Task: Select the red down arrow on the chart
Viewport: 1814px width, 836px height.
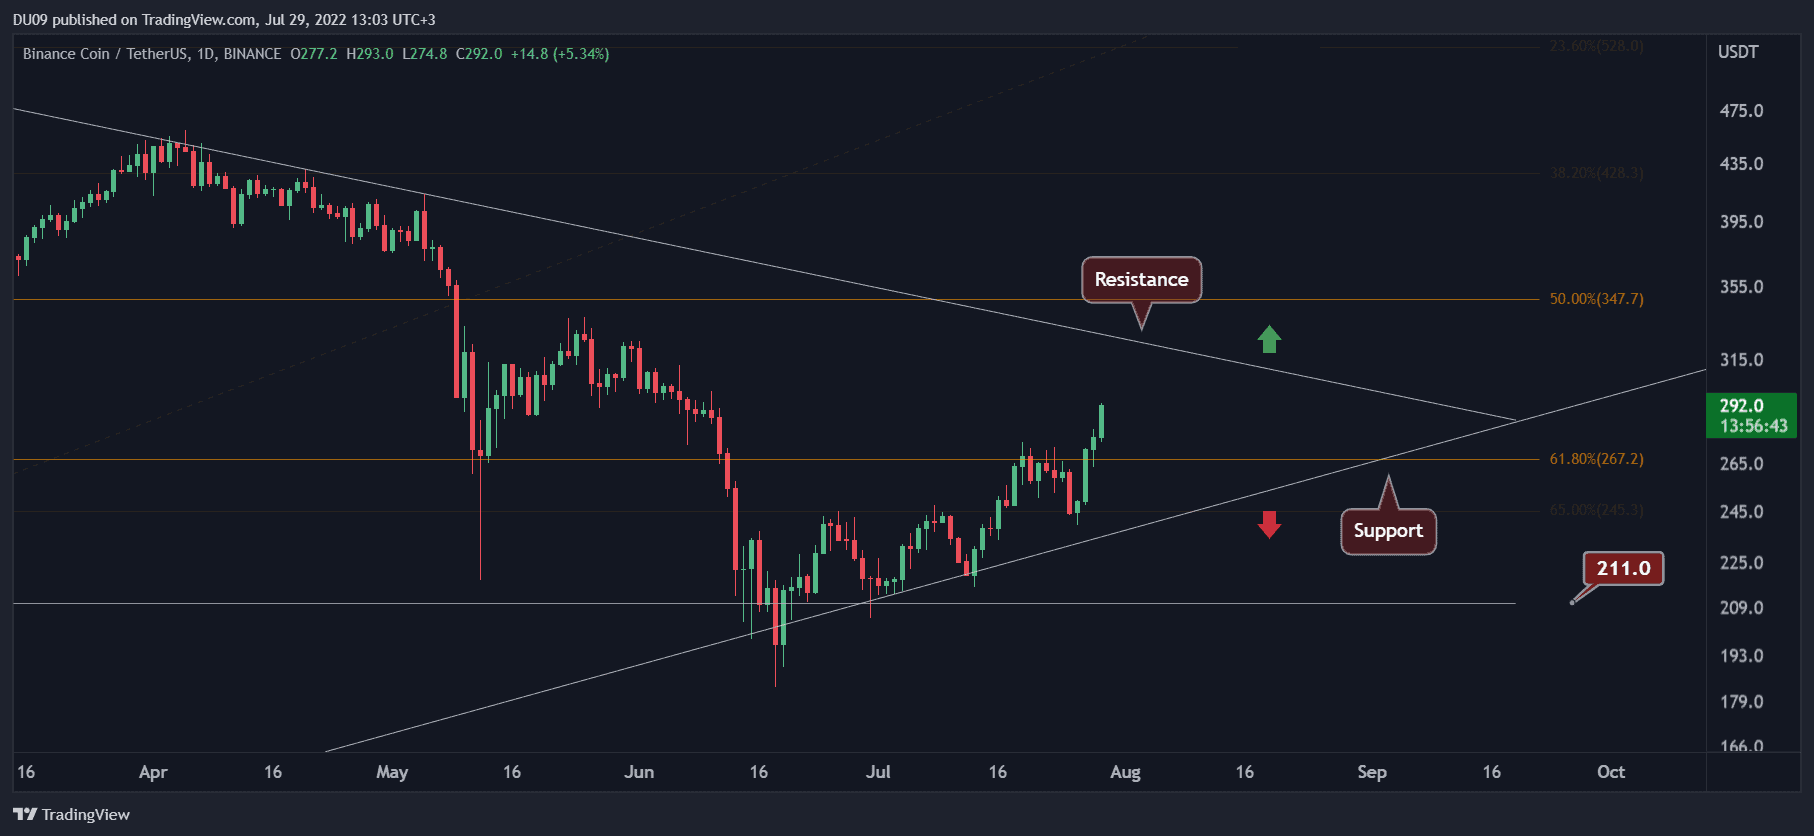Action: 1269,524
